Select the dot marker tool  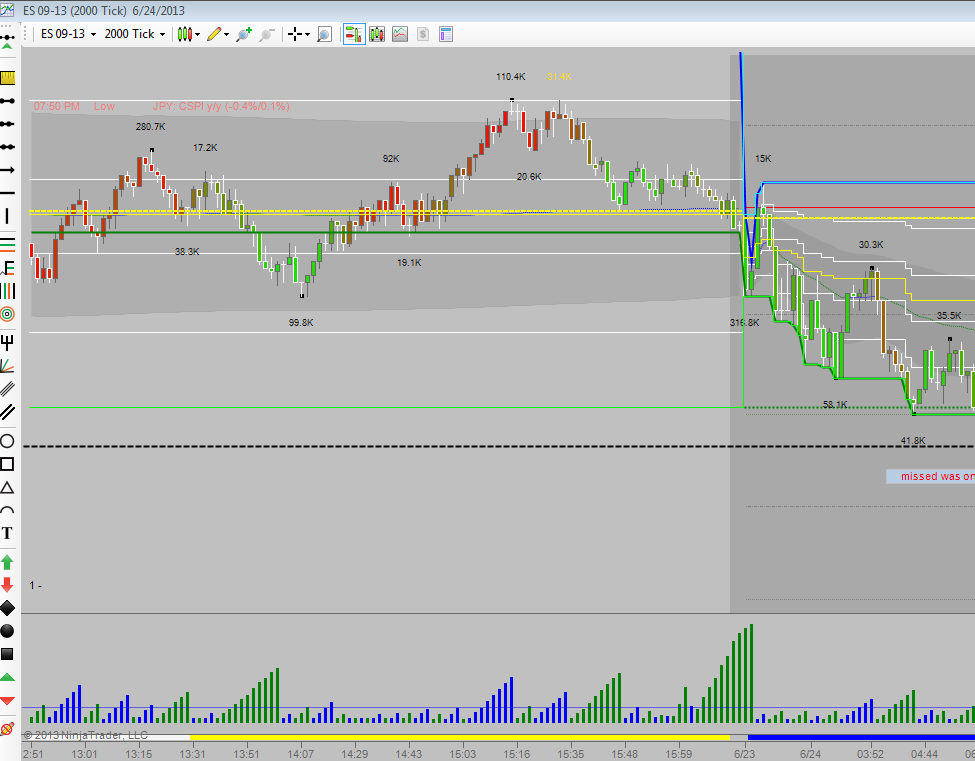tap(7, 630)
